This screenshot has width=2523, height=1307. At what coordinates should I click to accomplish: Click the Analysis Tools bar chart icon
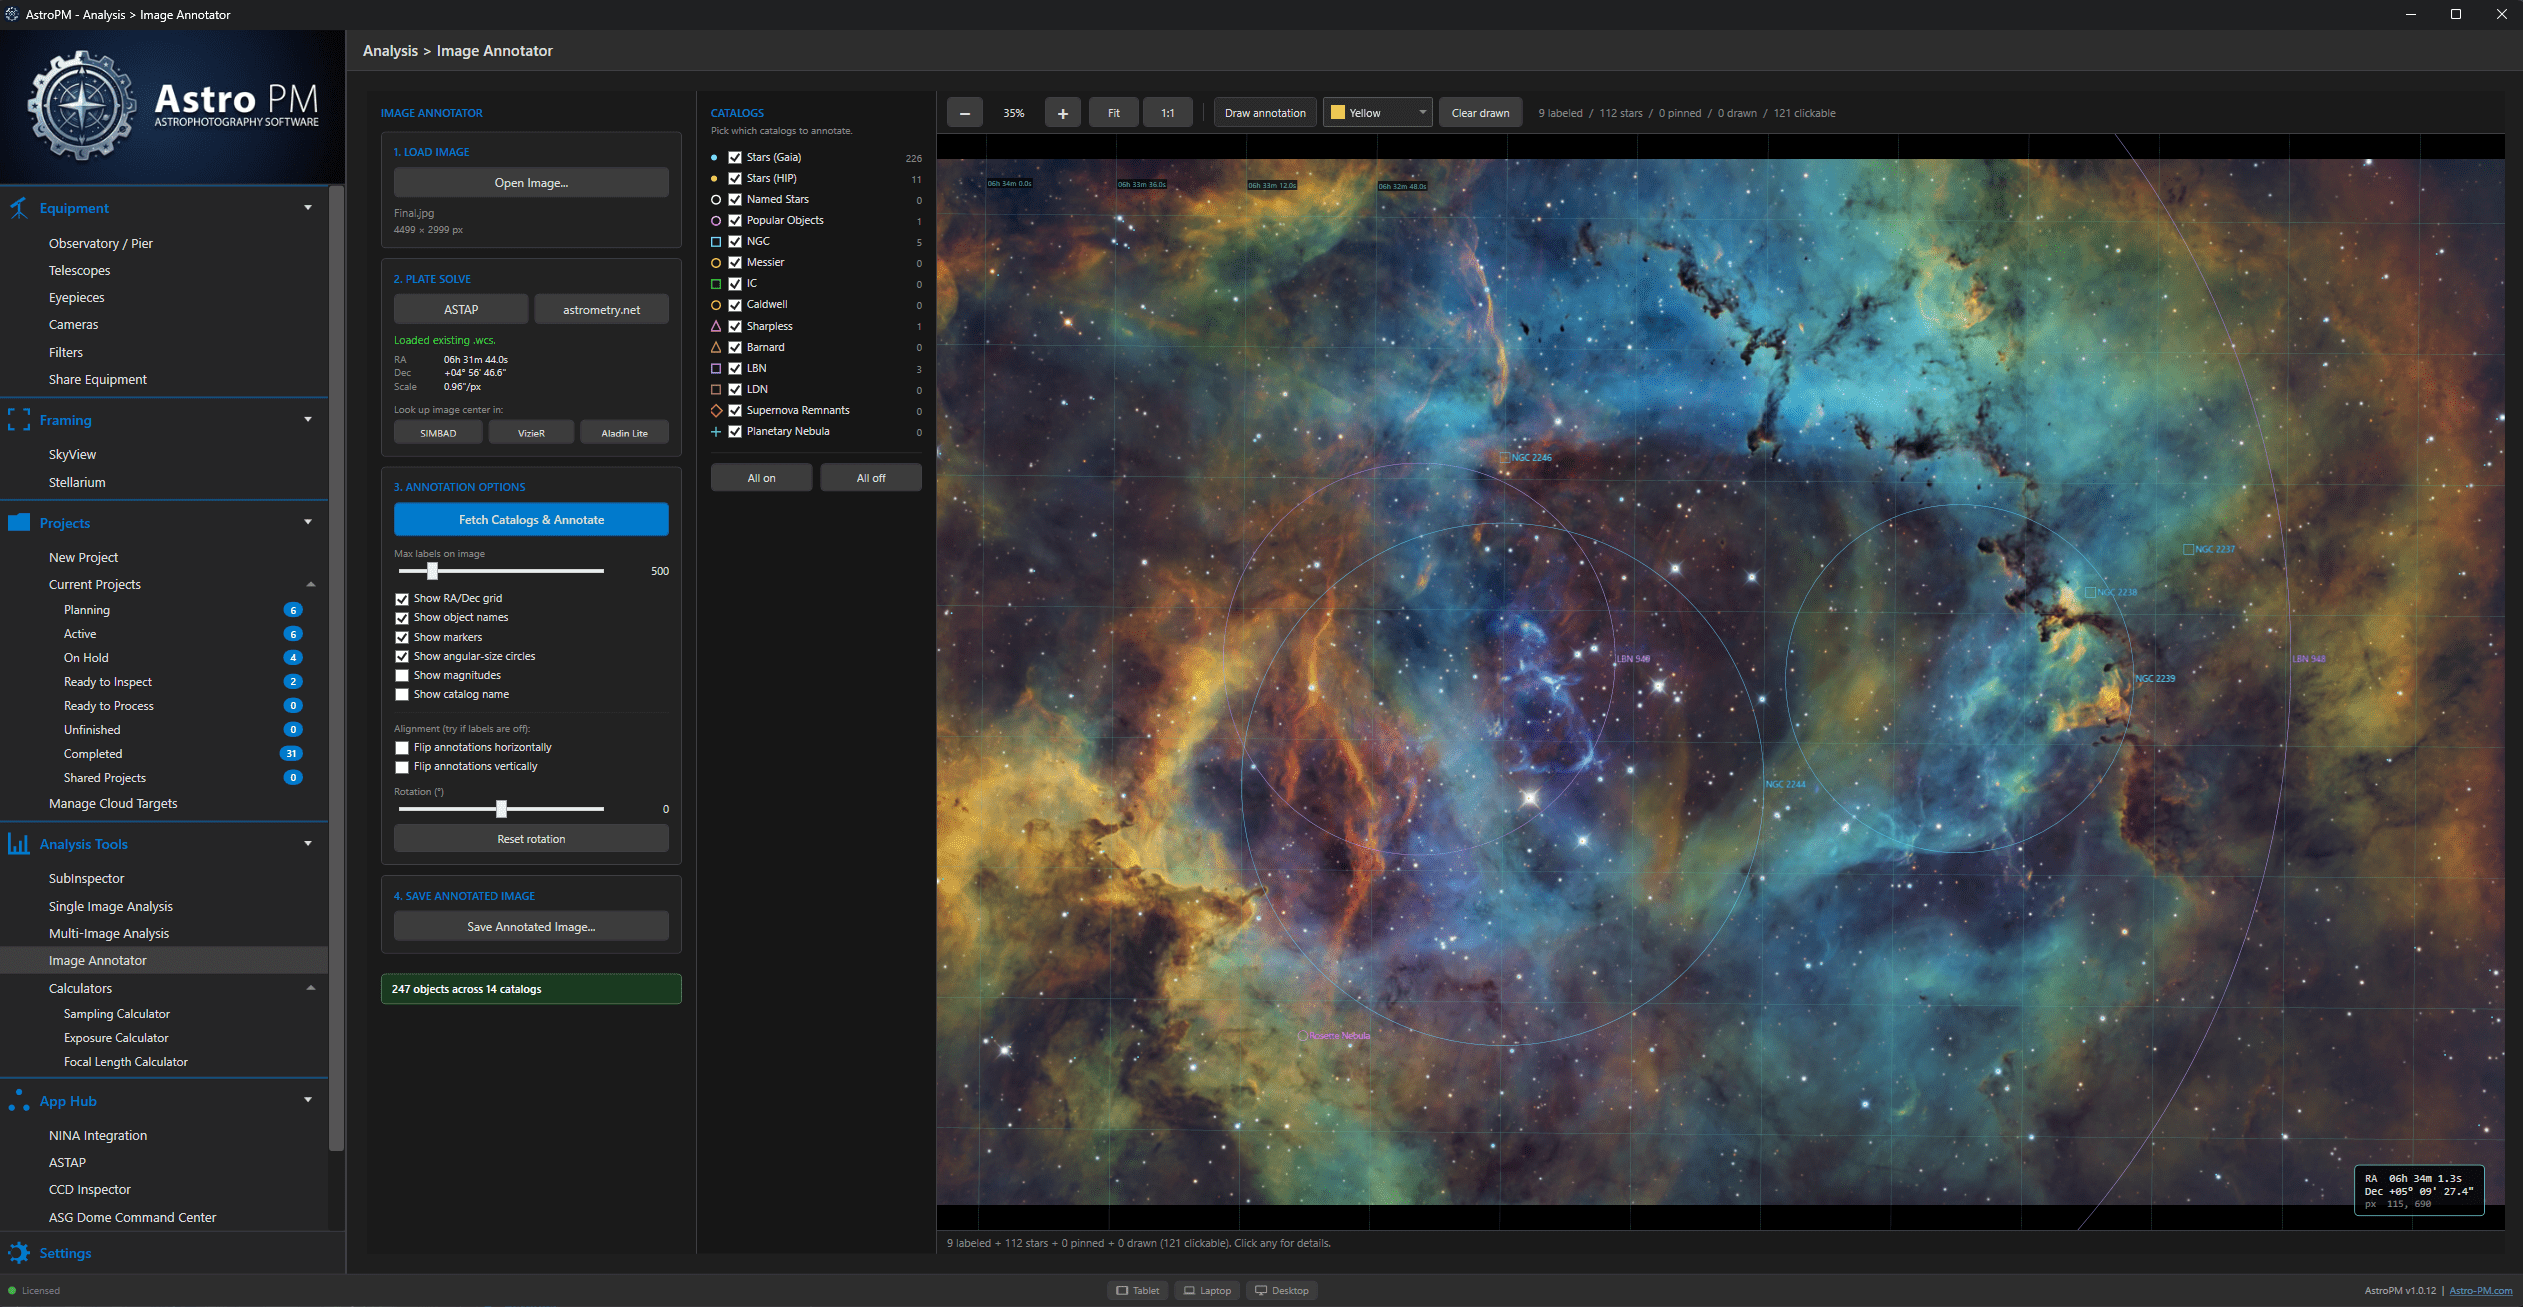coord(19,844)
